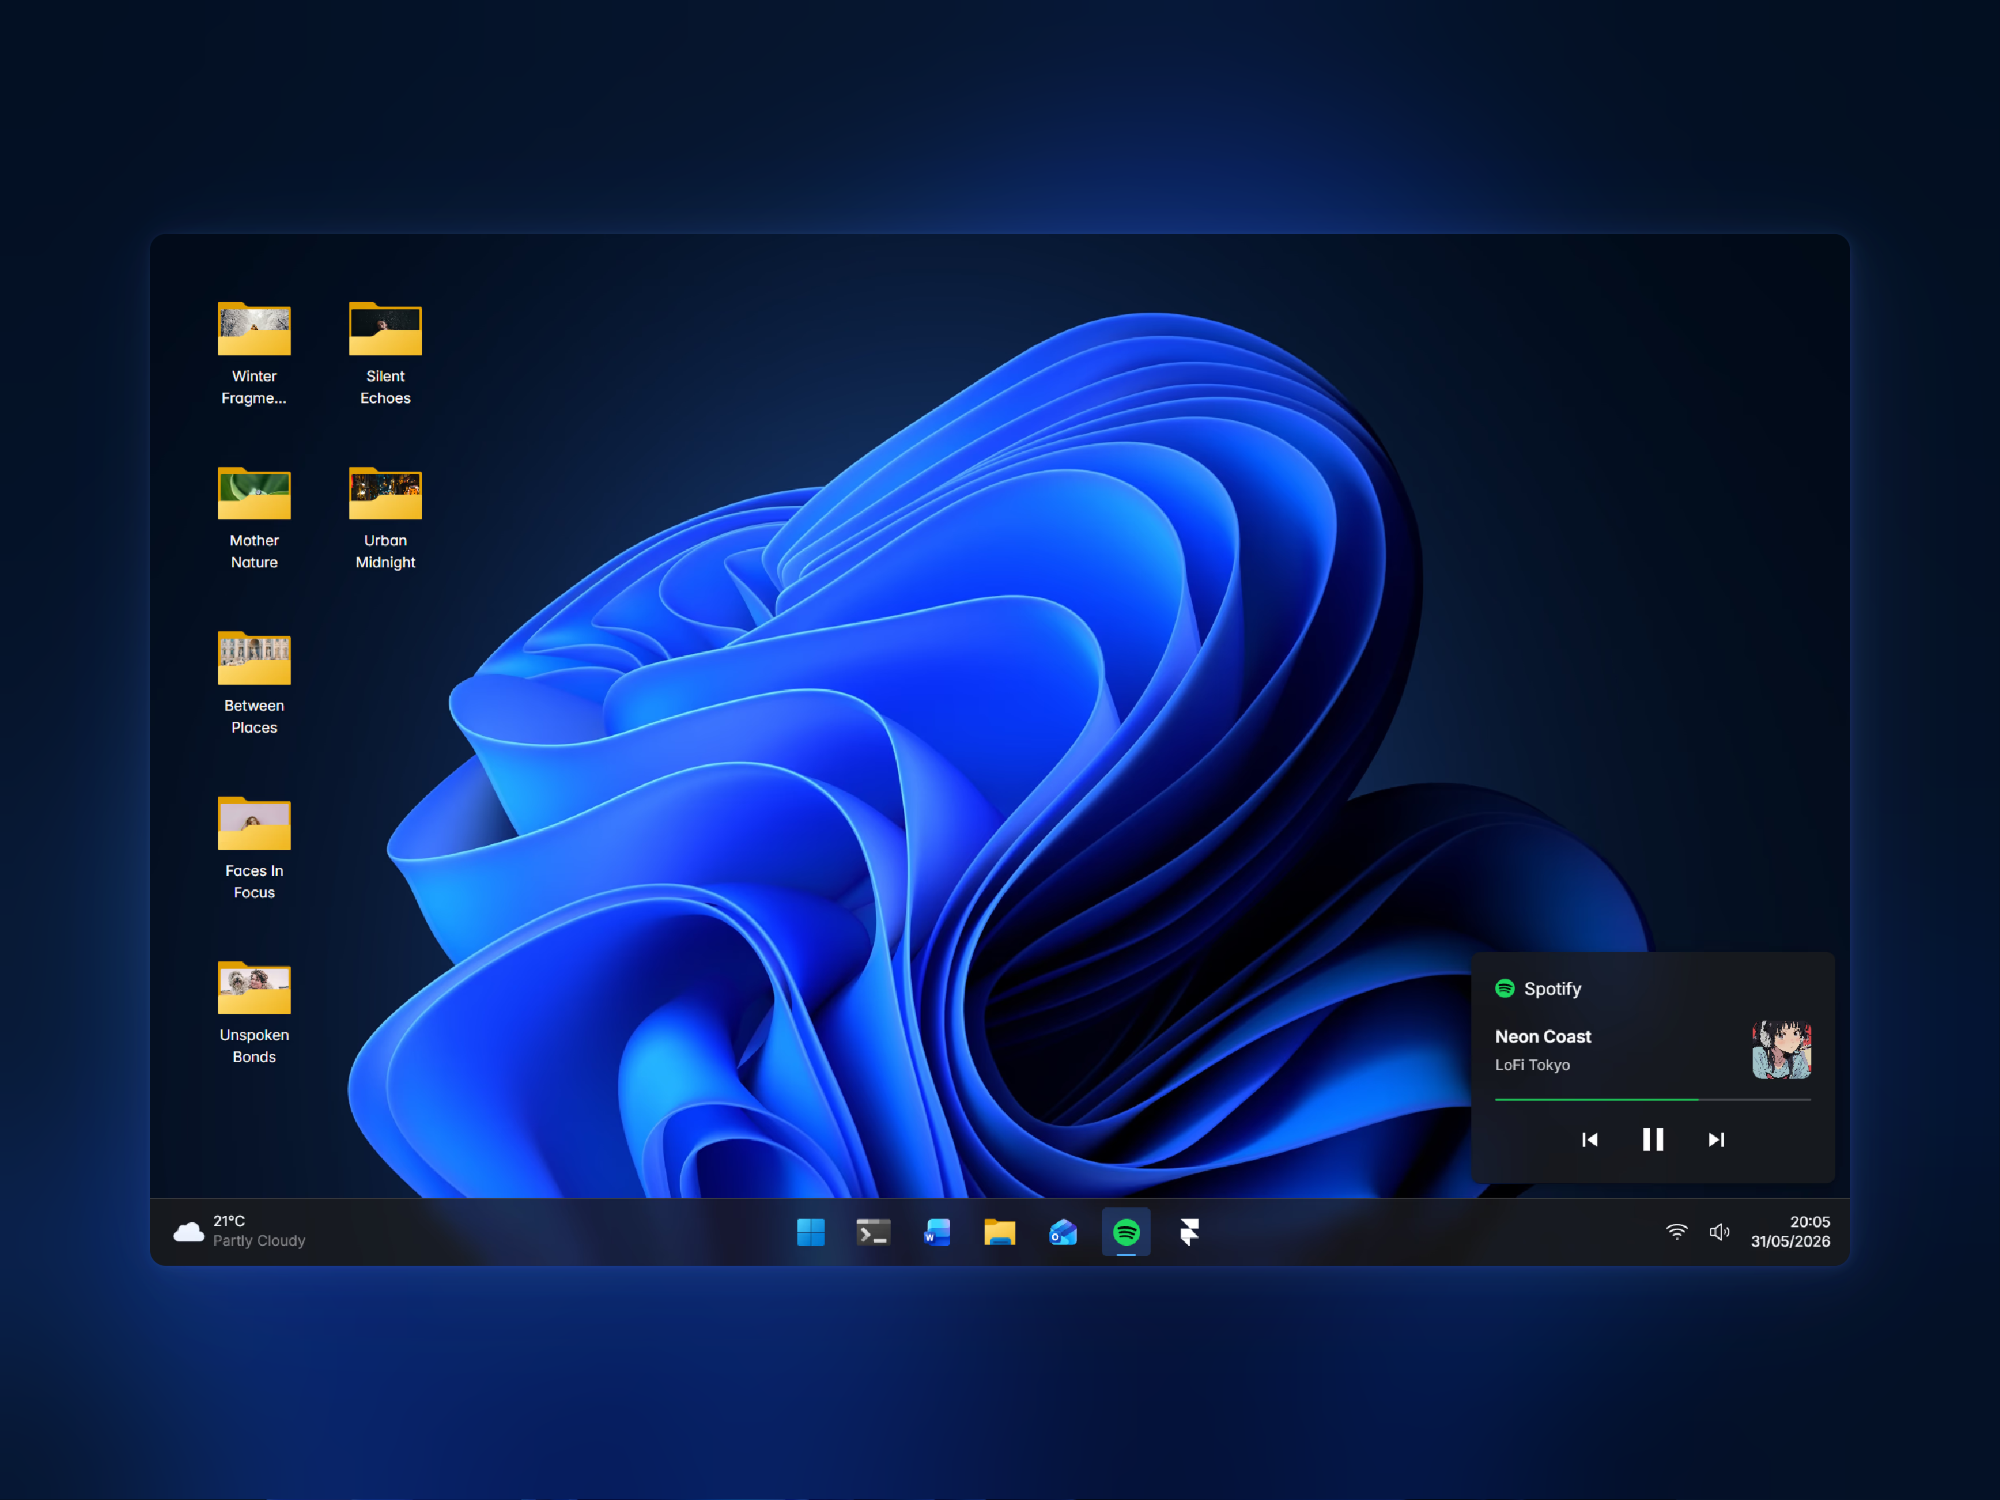Screen dimensions: 2000x1500
Task: Open the Silent Echoes folder
Action: (x=385, y=329)
